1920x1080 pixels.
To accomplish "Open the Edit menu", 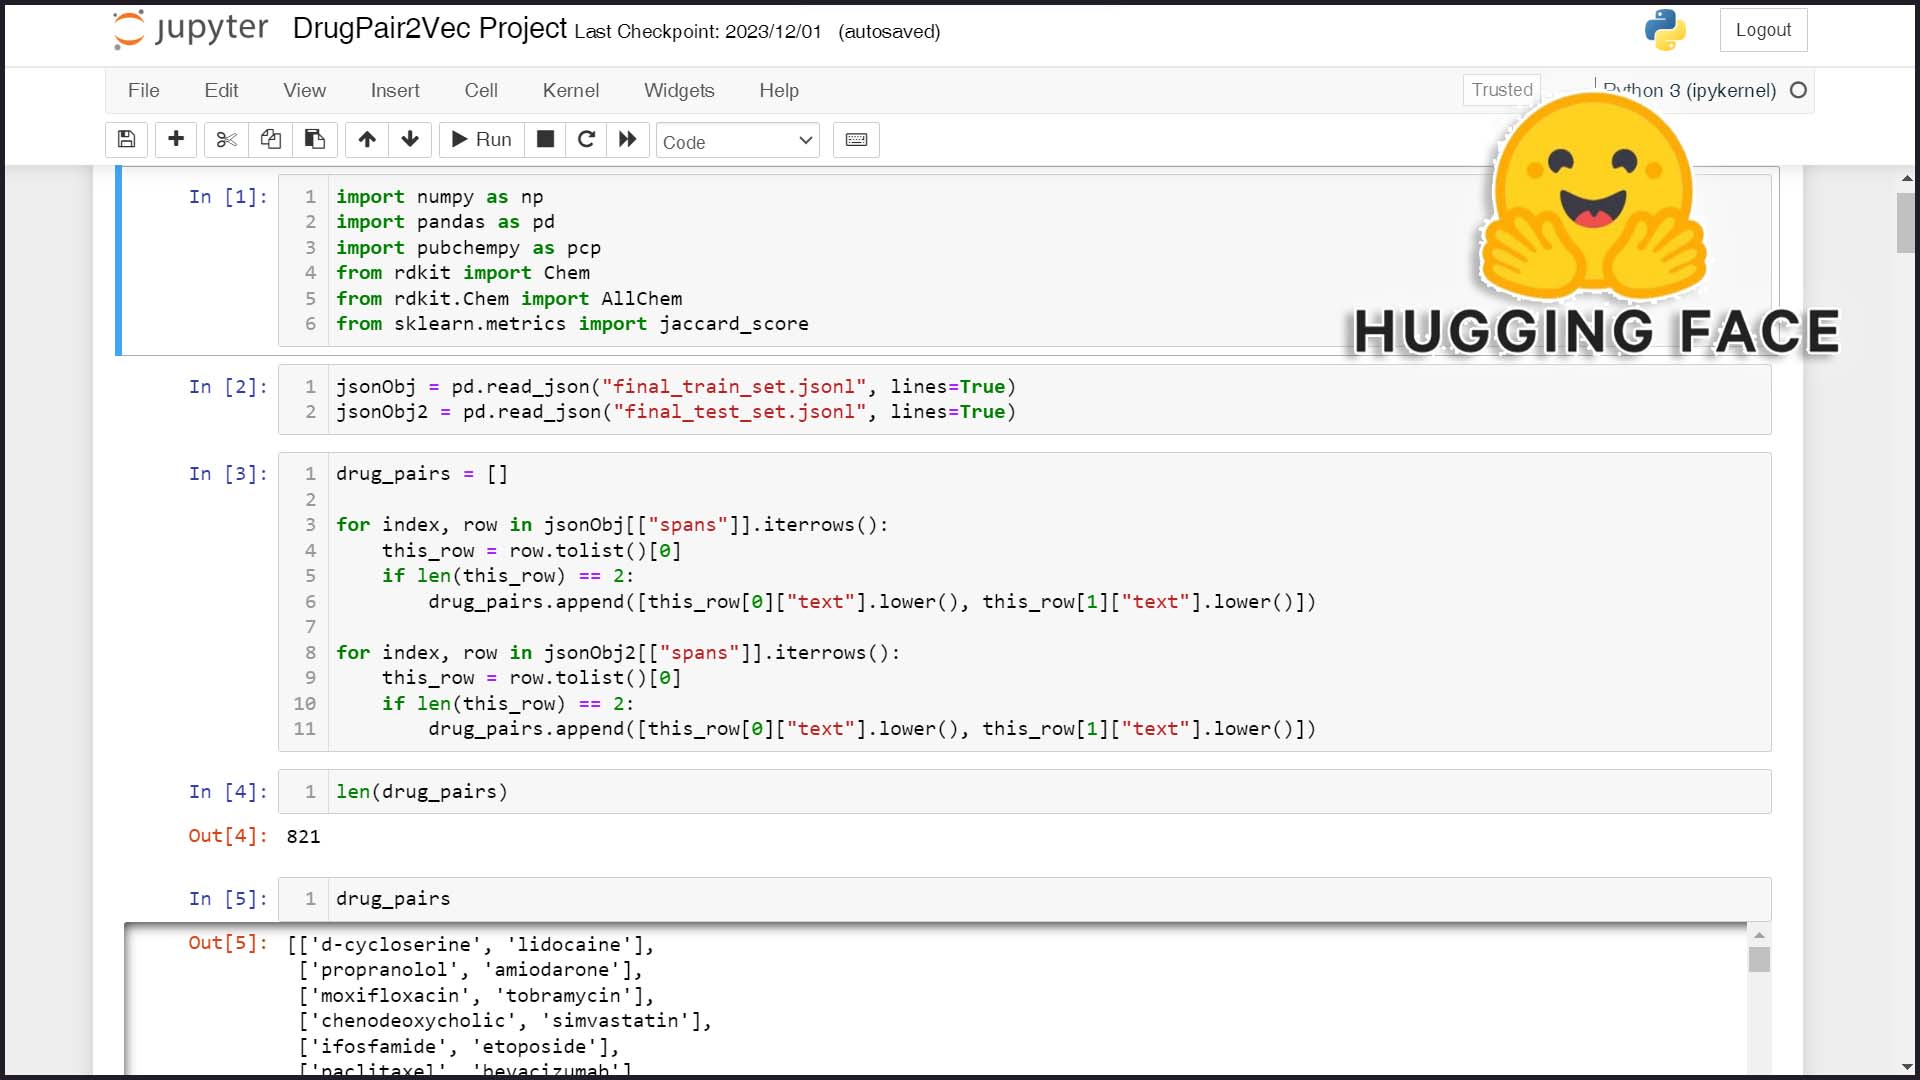I will (221, 91).
